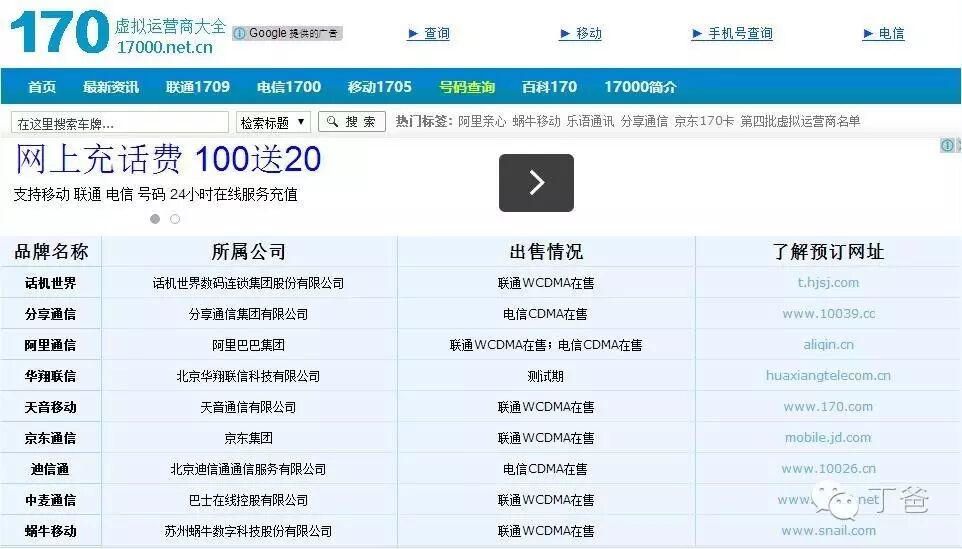Screen dimensions: 962x549
Task: Click the 天音通信有限公司 cell
Action: (x=248, y=407)
